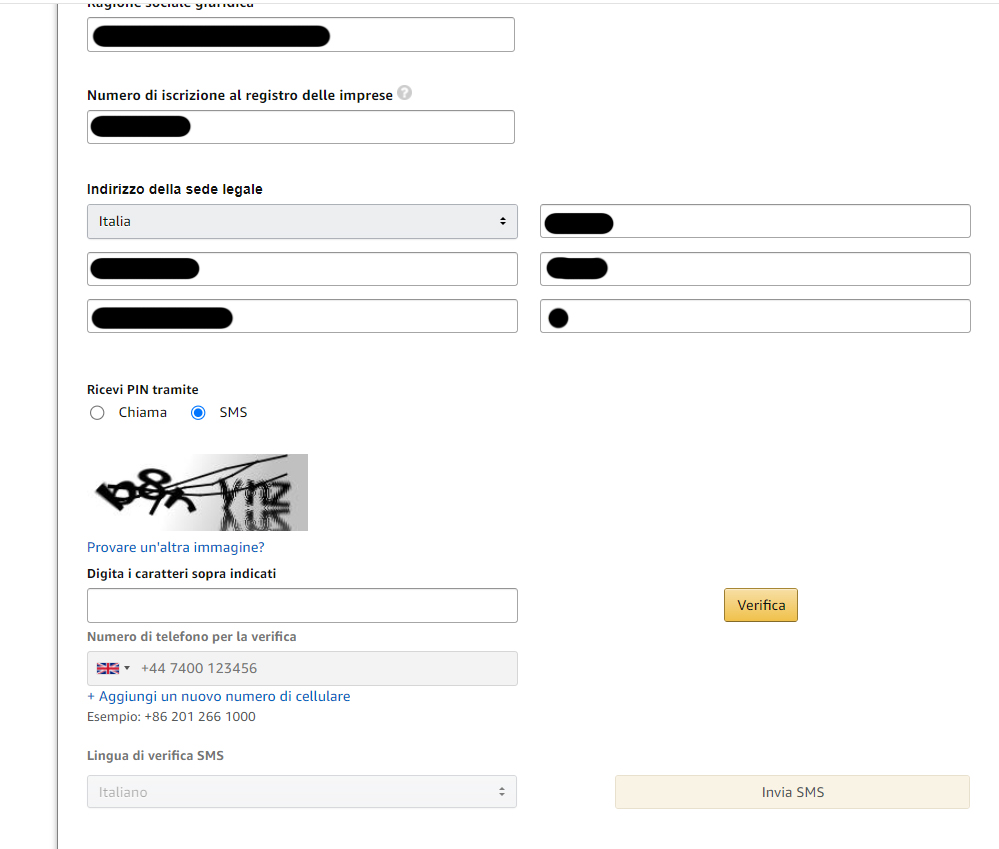Click the phone number verification field
Viewport: 999px width, 849px height.
pos(325,668)
